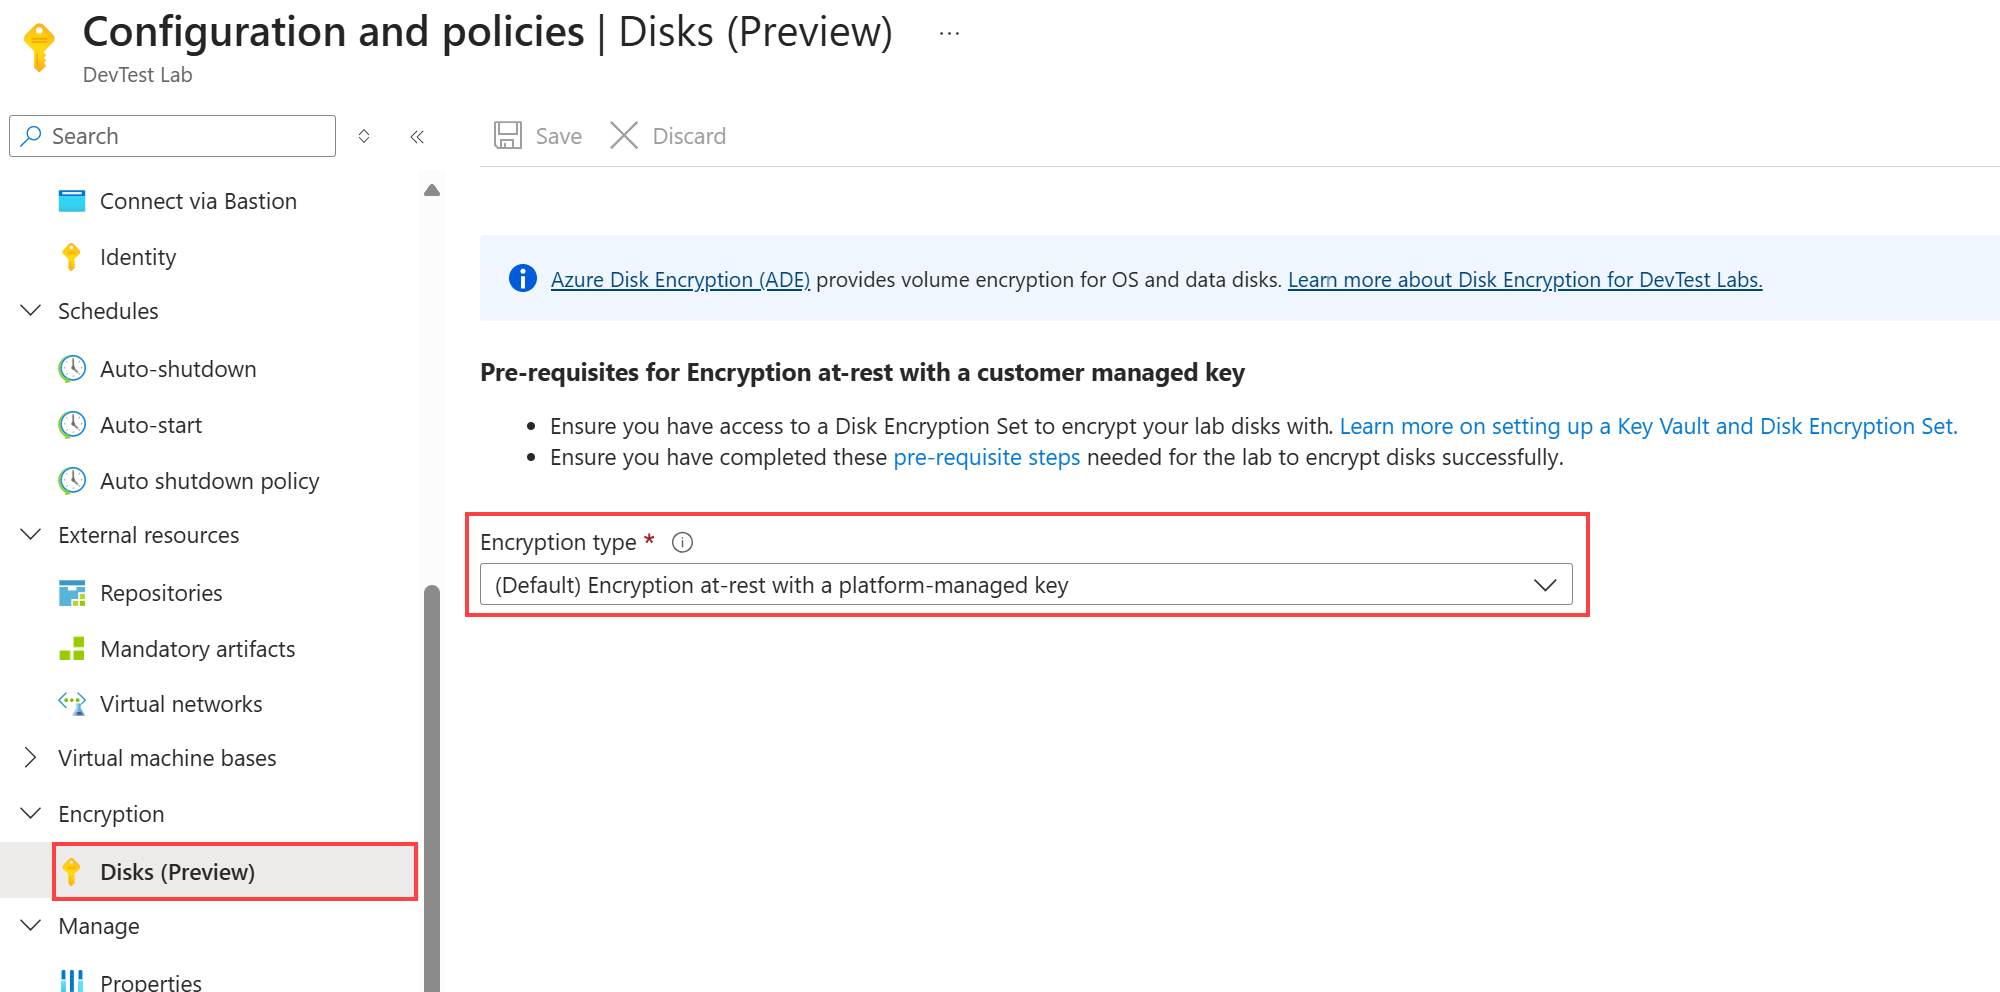Click the Auto-shutdown clock icon
This screenshot has width=2000, height=992.
pyautogui.click(x=72, y=369)
